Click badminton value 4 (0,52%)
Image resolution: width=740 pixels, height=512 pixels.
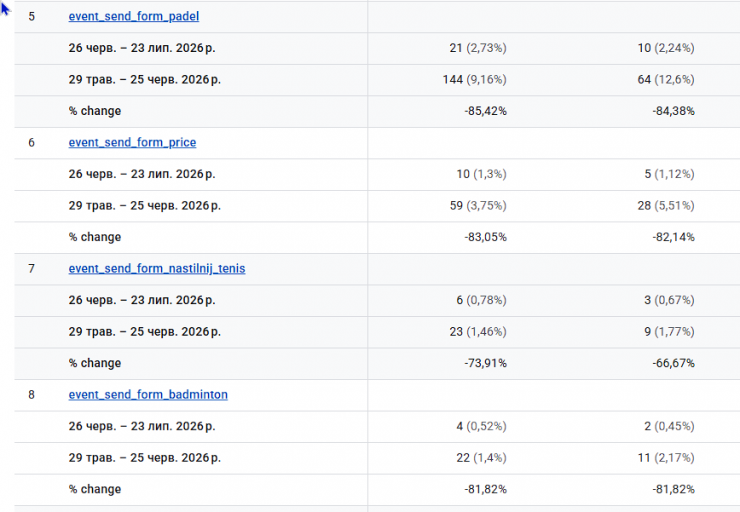coord(481,426)
